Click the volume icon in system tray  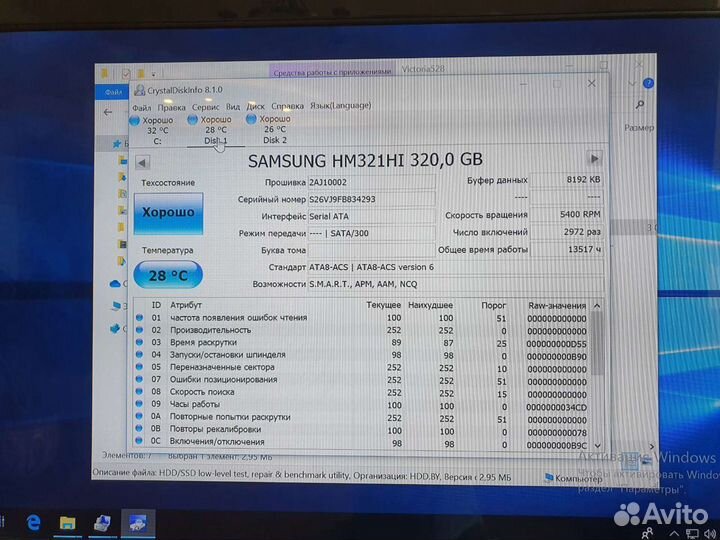[711, 534]
